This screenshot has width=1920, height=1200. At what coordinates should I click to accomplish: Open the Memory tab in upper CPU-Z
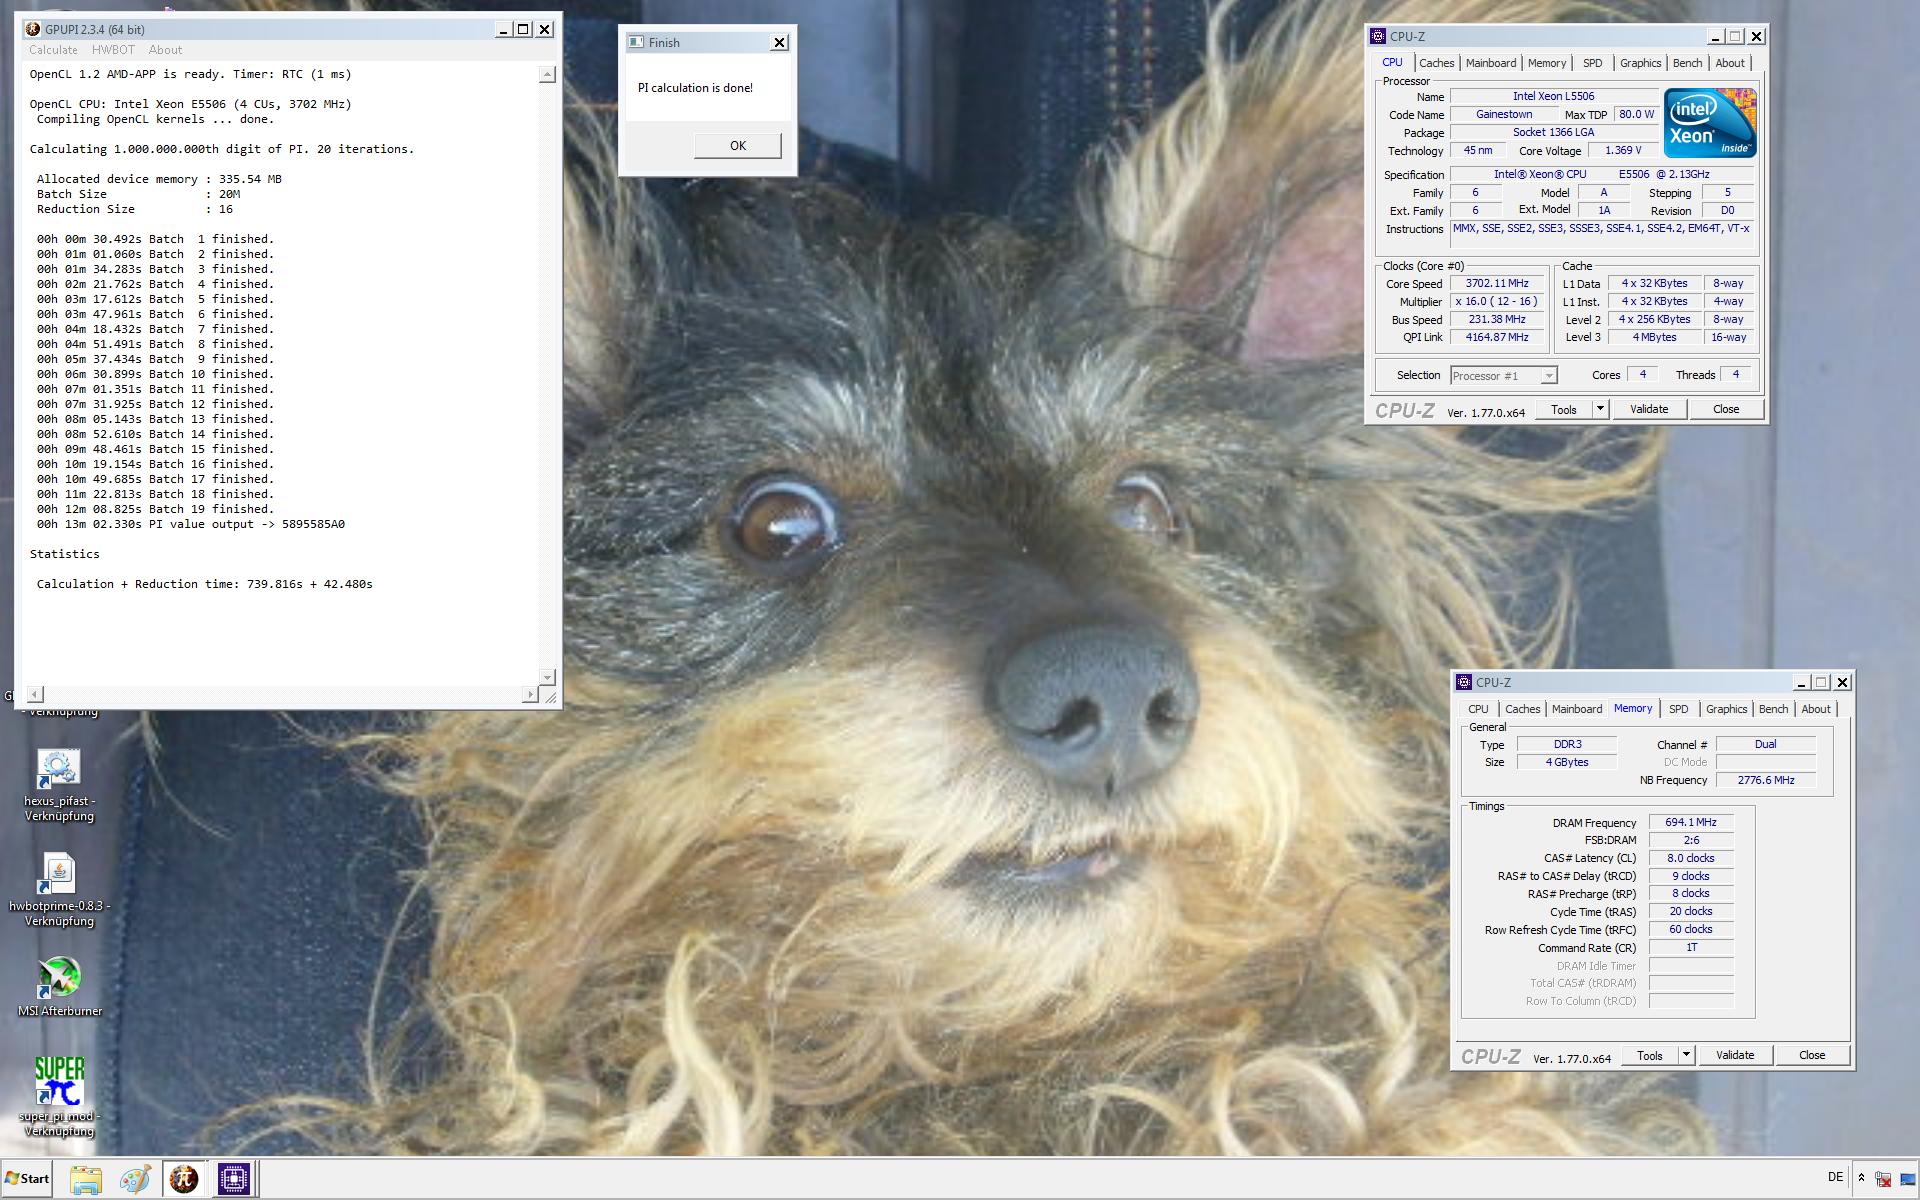pyautogui.click(x=1546, y=63)
